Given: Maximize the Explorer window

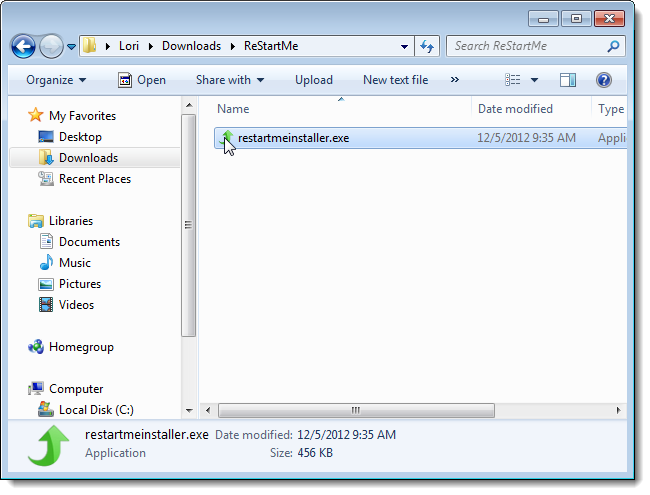Looking at the screenshot, I should pos(576,19).
